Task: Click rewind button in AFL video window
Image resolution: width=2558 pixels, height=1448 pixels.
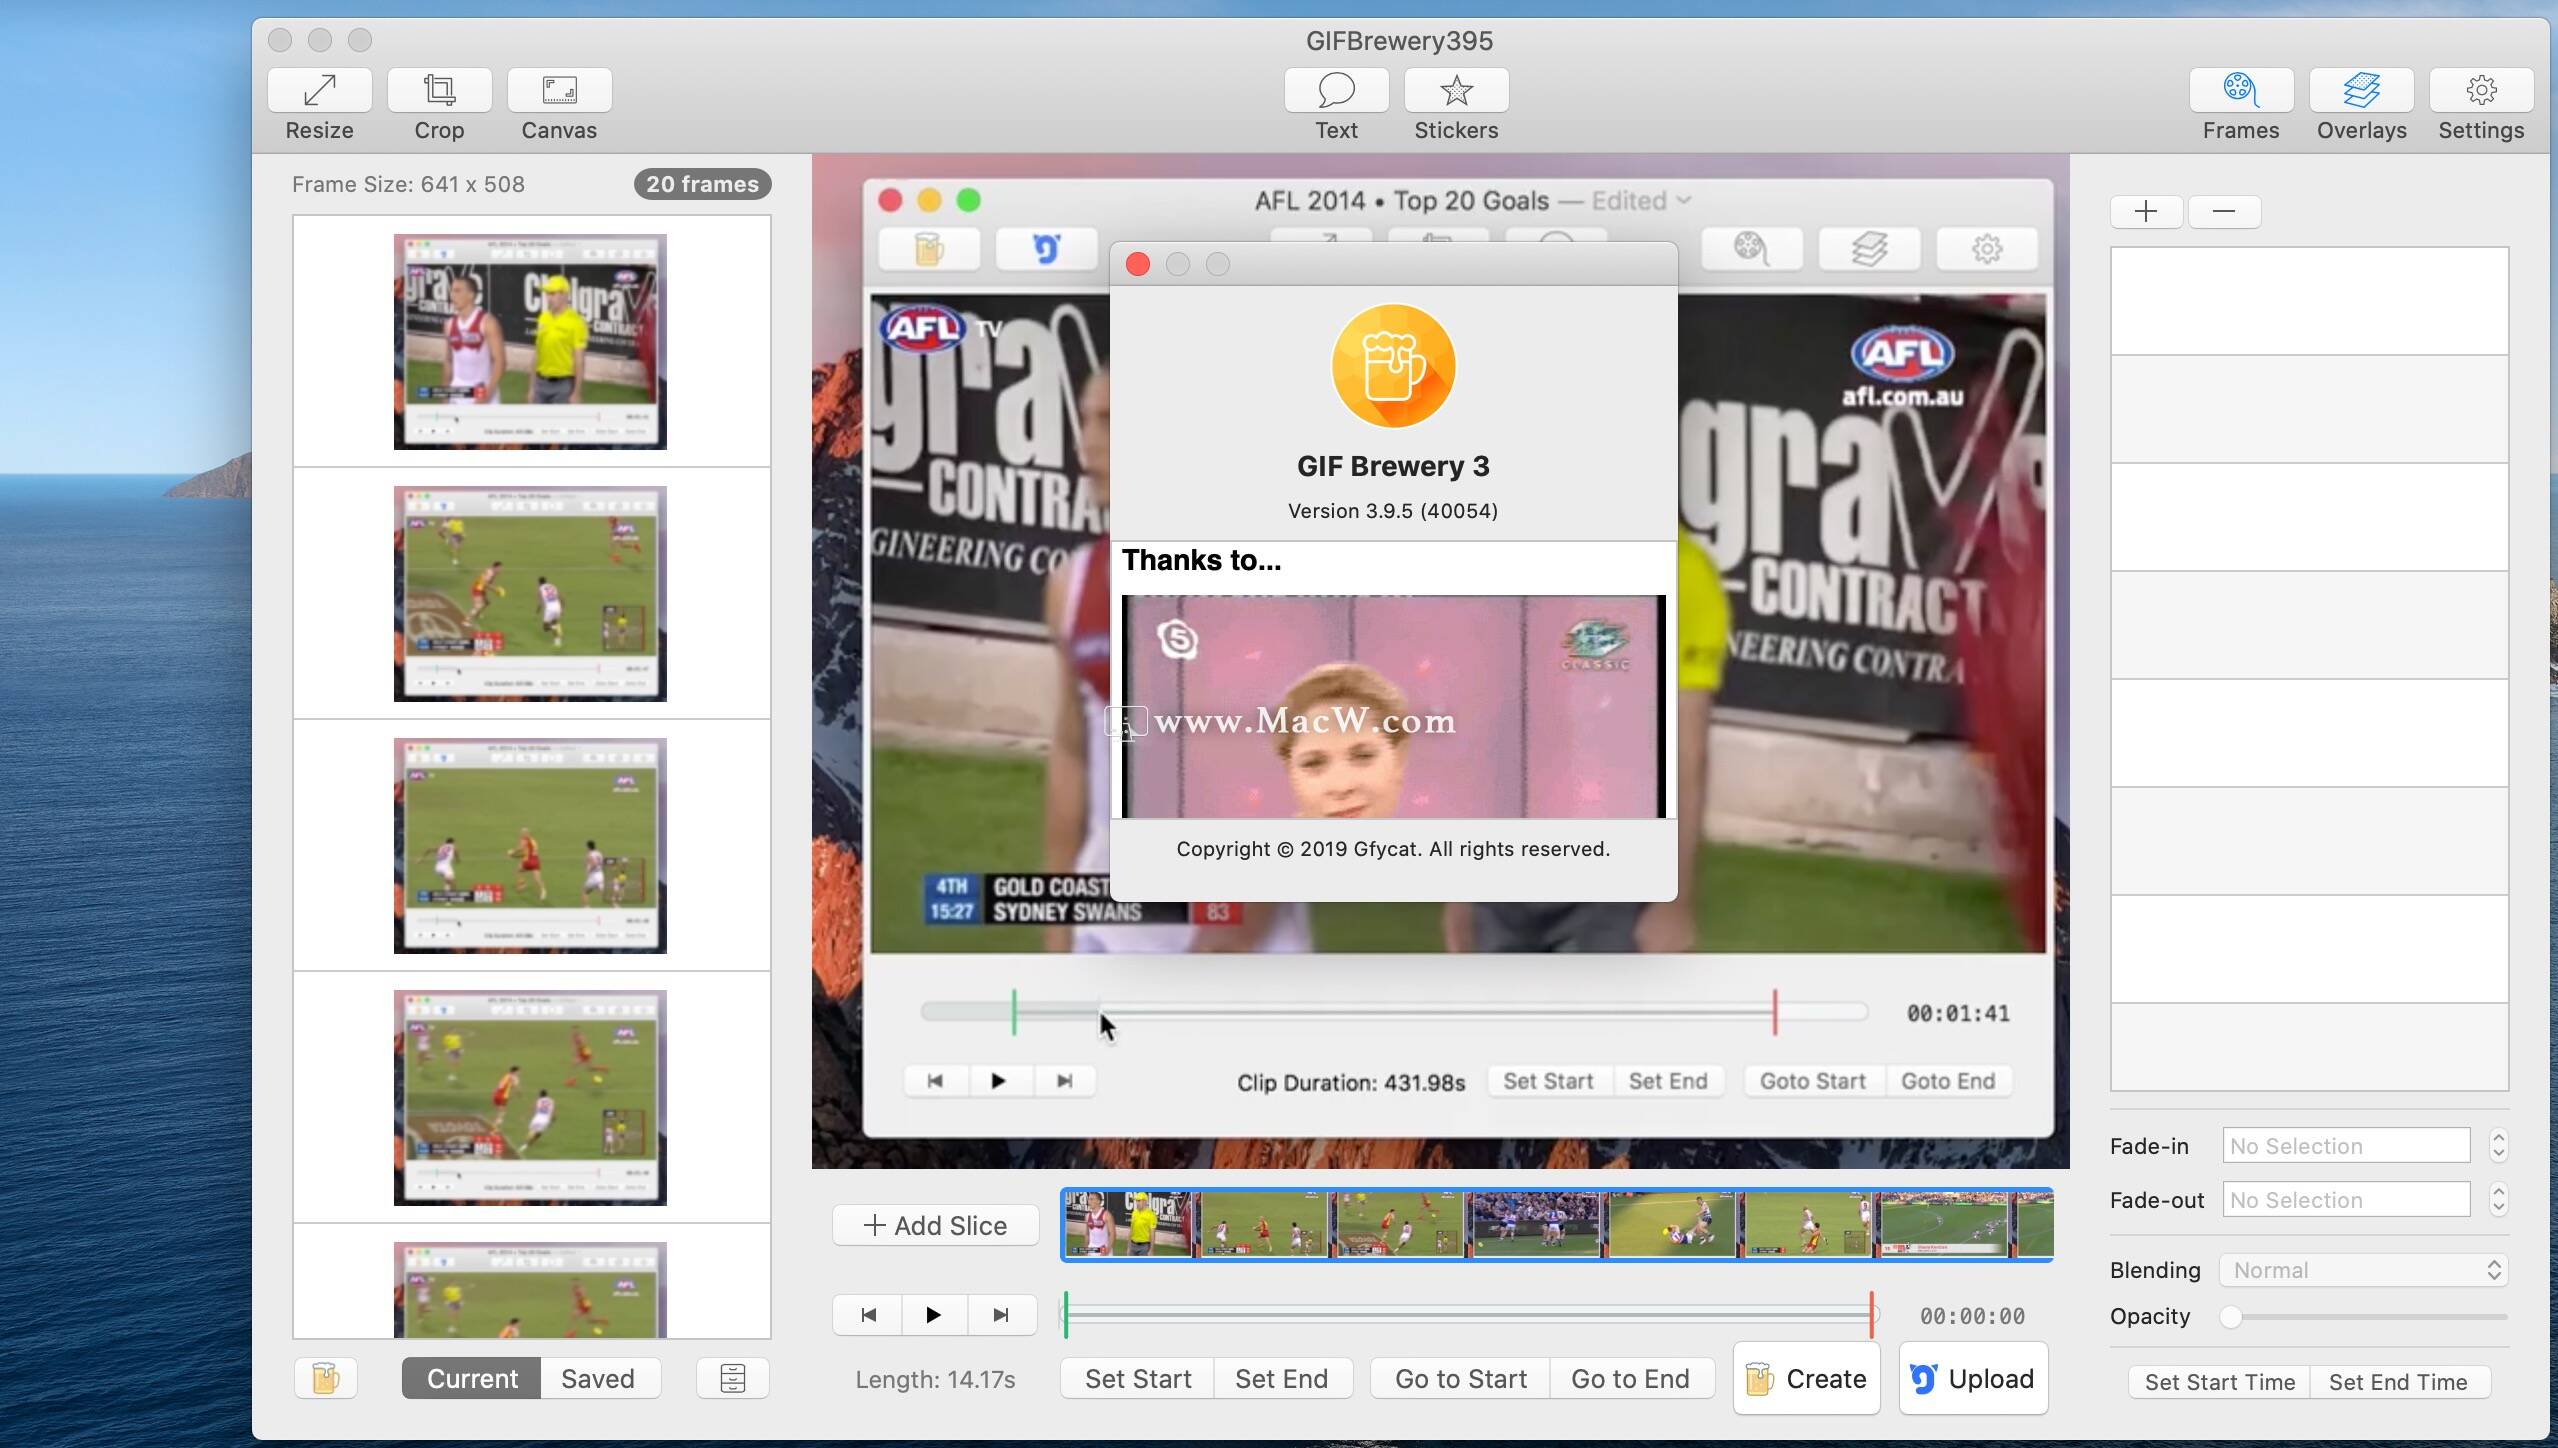Action: [935, 1081]
